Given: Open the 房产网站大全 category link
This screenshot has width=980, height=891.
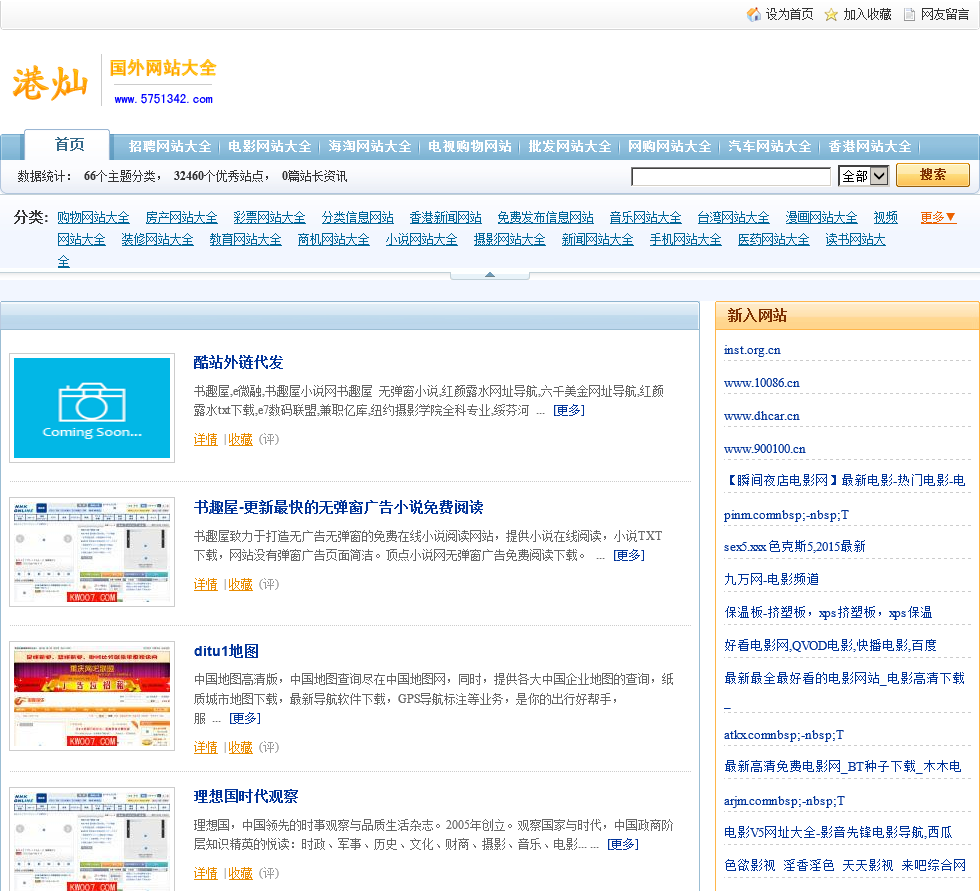Looking at the screenshot, I should pos(181,217).
